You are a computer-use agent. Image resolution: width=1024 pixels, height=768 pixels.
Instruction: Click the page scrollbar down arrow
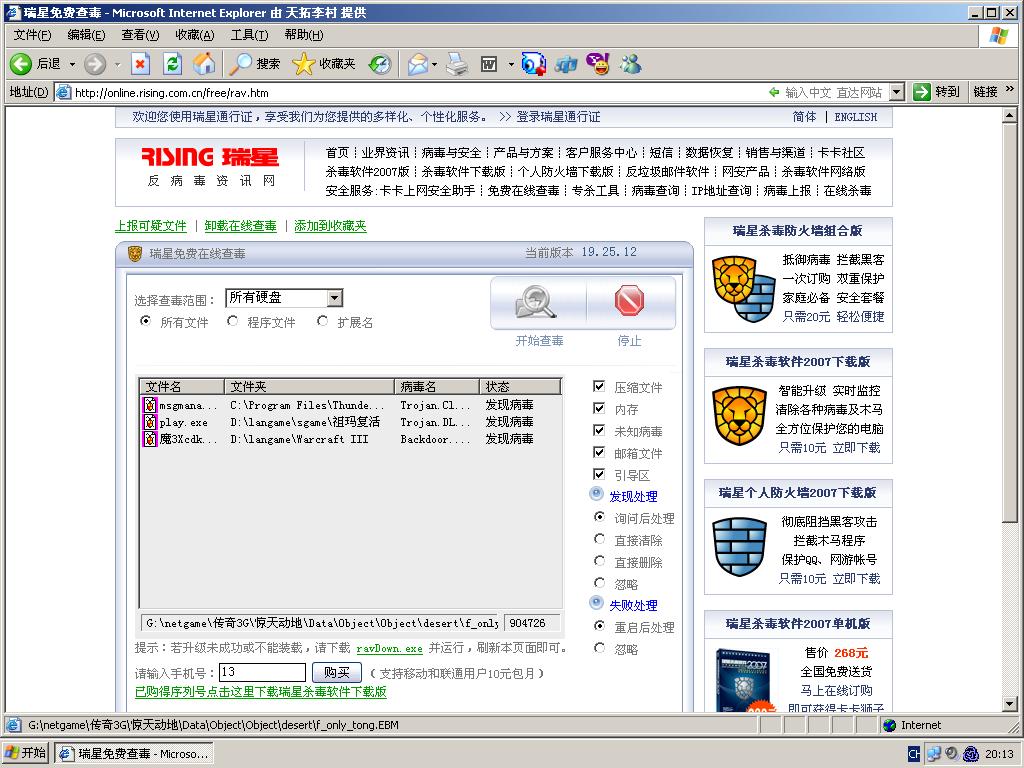click(x=1010, y=704)
